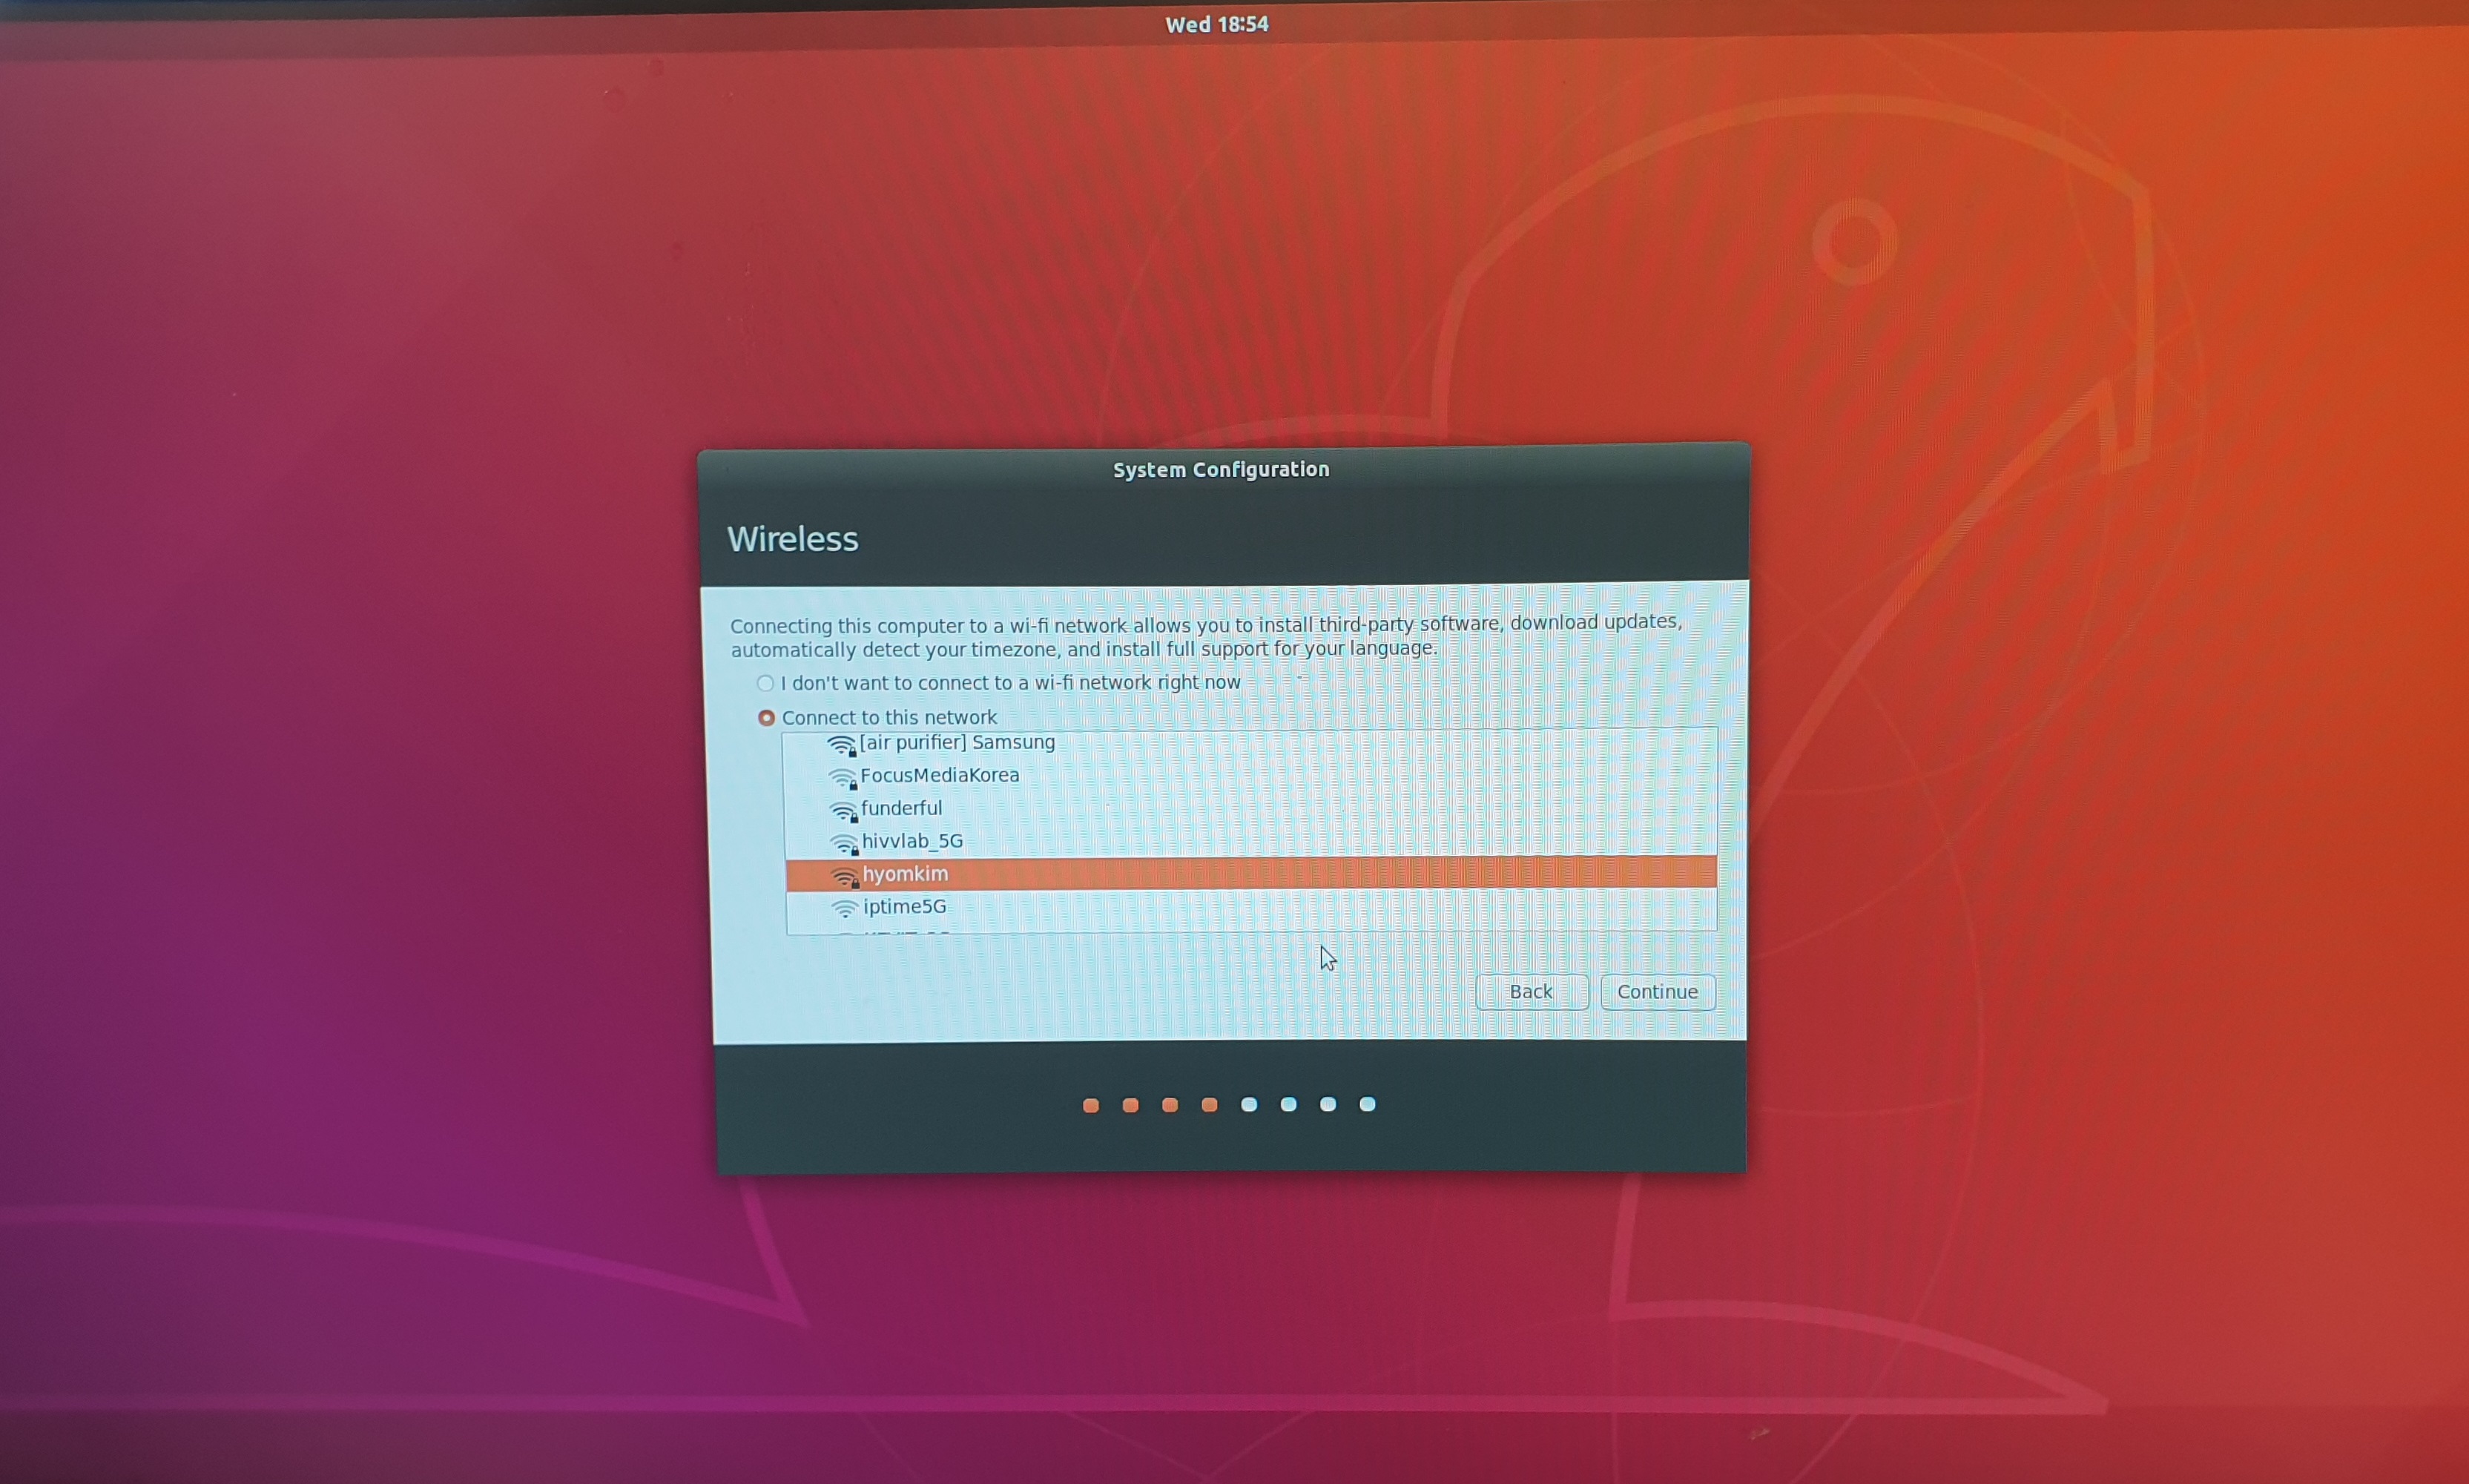The width and height of the screenshot is (2469, 1484).
Task: Click the fourth orange progress dot
Action: pyautogui.click(x=1209, y=1105)
